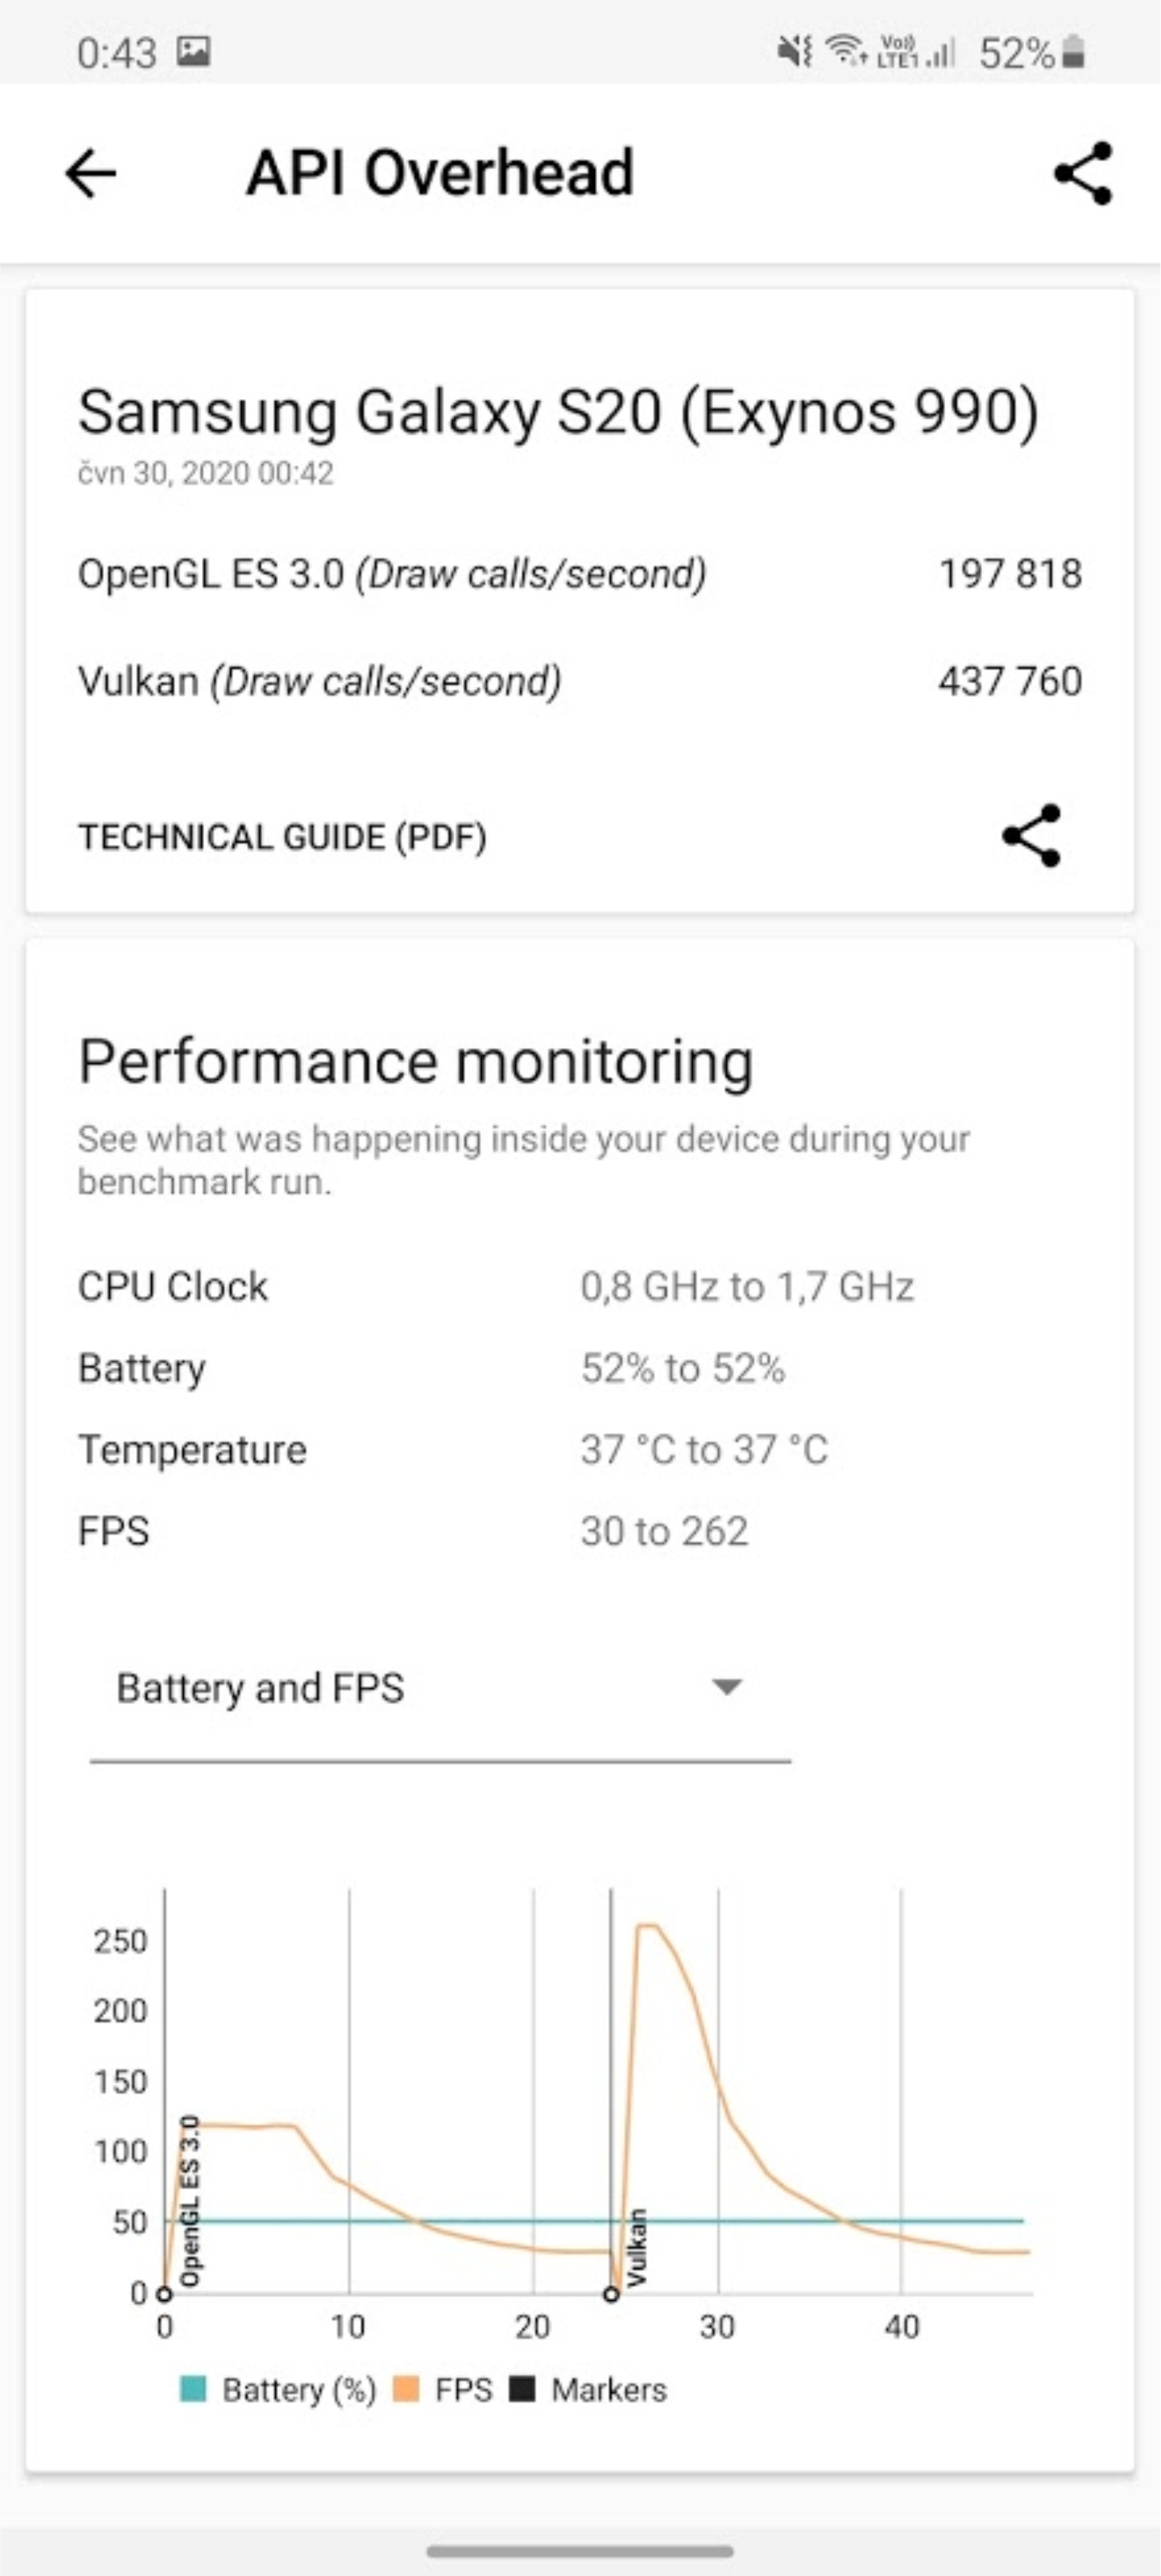Share the result card via share icon
Viewport: 1161px width, 2576px height.
(1031, 836)
